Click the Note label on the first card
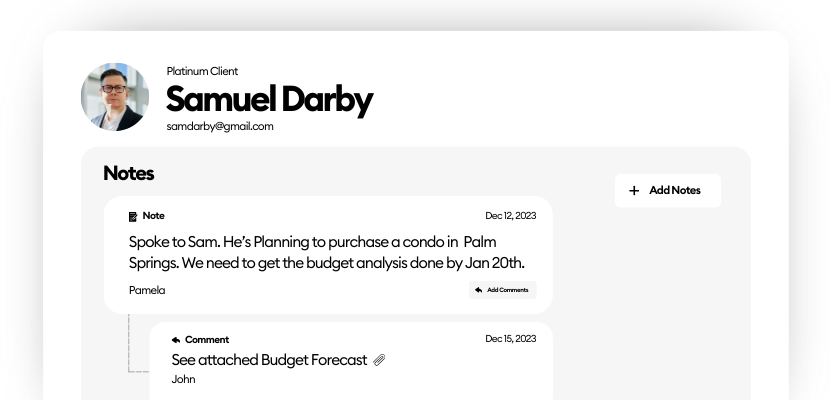 (154, 216)
